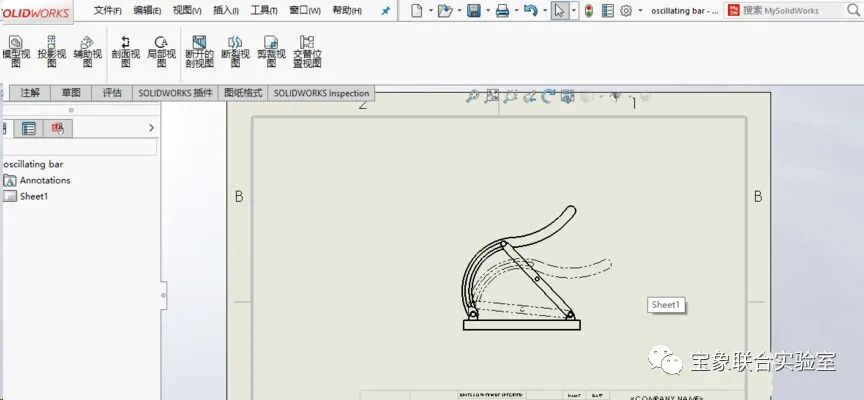This screenshot has height=400, width=864.
Task: Click the MySolidWorks search magnifier
Action: [852, 10]
